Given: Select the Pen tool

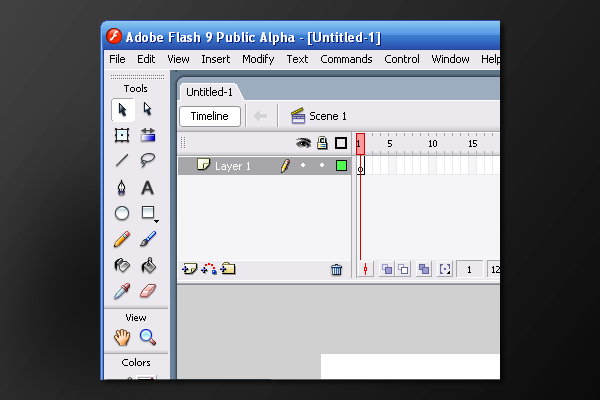Looking at the screenshot, I should (122, 188).
